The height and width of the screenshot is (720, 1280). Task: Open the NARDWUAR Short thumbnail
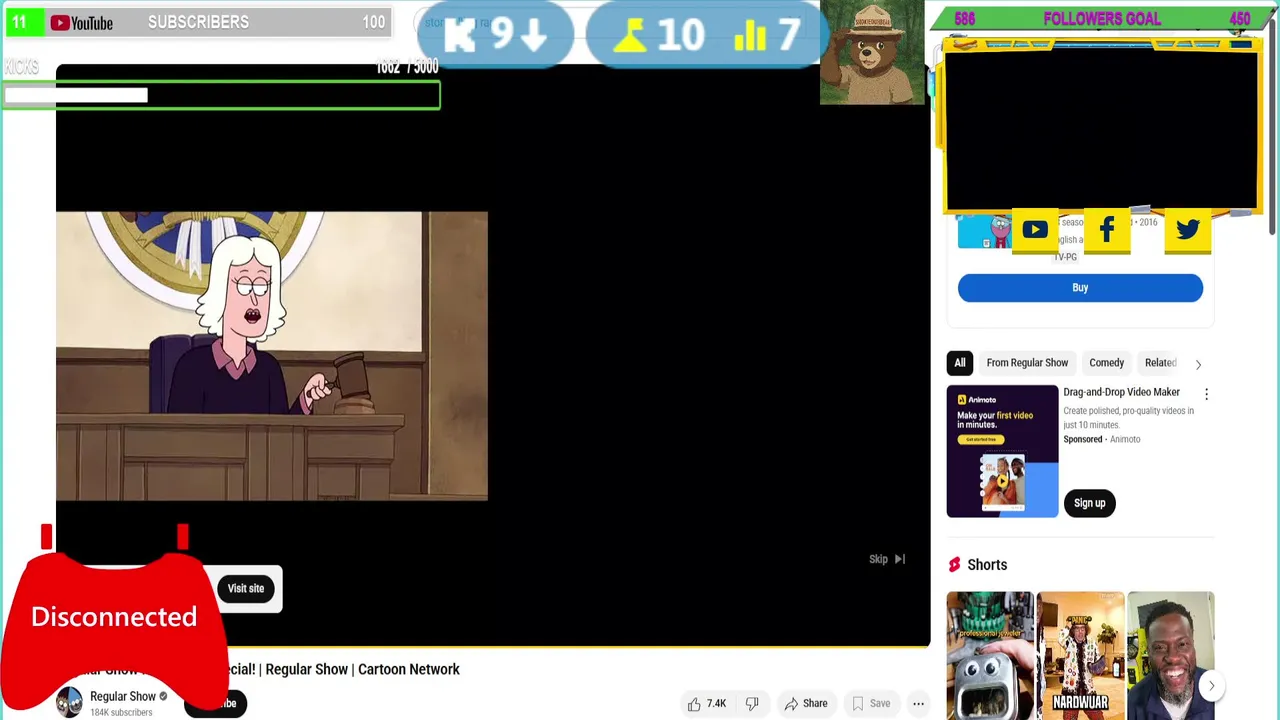pos(1080,655)
